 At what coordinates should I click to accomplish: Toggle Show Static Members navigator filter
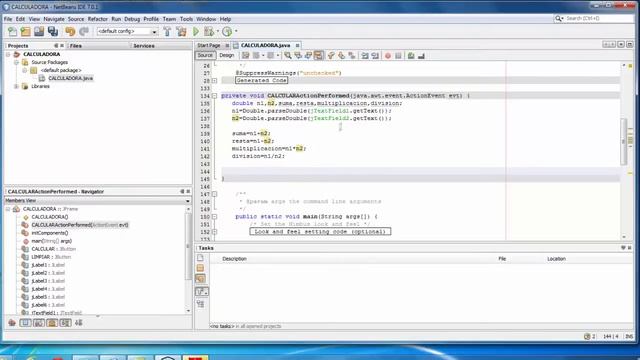pos(39,323)
